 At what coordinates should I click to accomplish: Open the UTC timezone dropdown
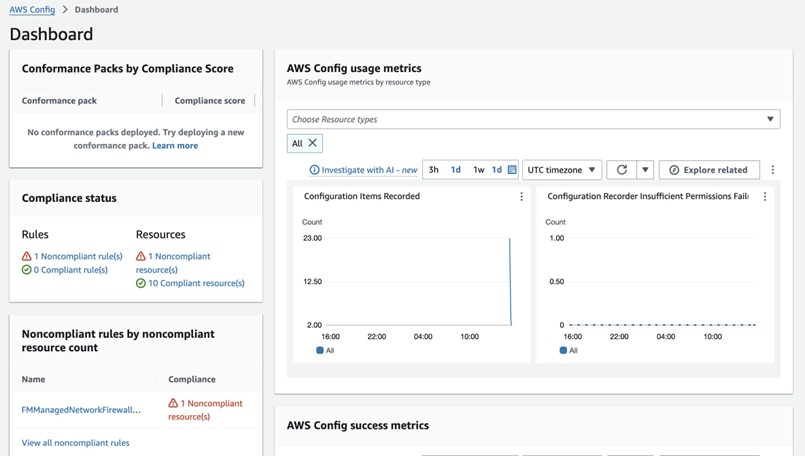(561, 170)
